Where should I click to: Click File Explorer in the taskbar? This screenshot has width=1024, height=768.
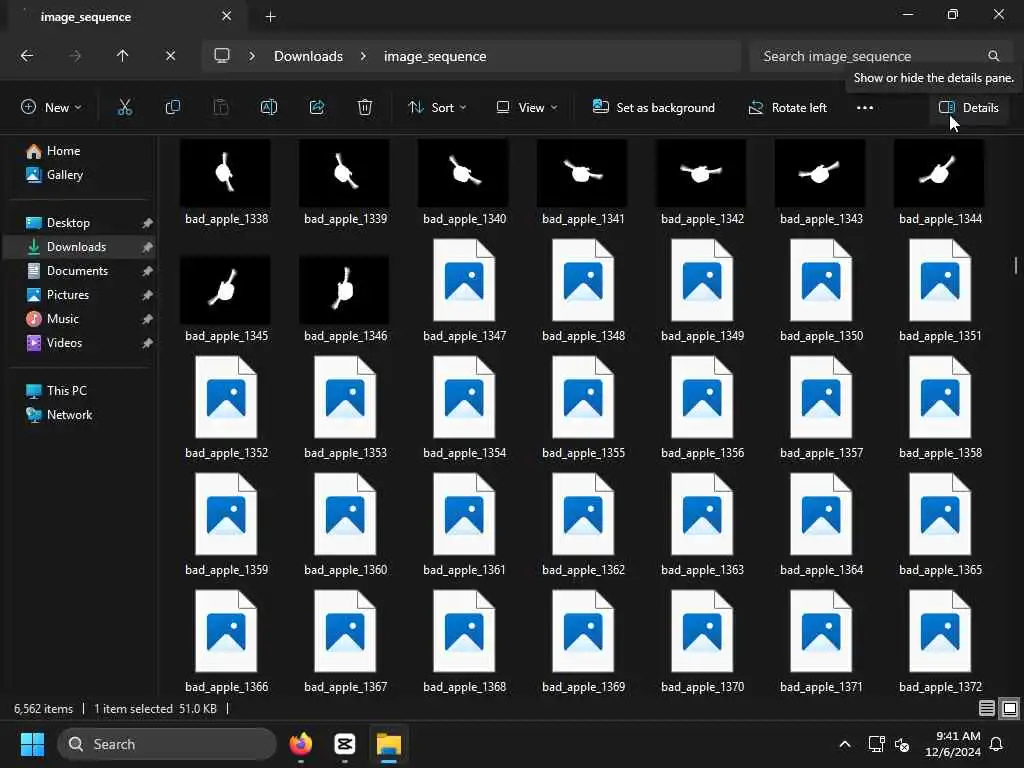point(389,744)
